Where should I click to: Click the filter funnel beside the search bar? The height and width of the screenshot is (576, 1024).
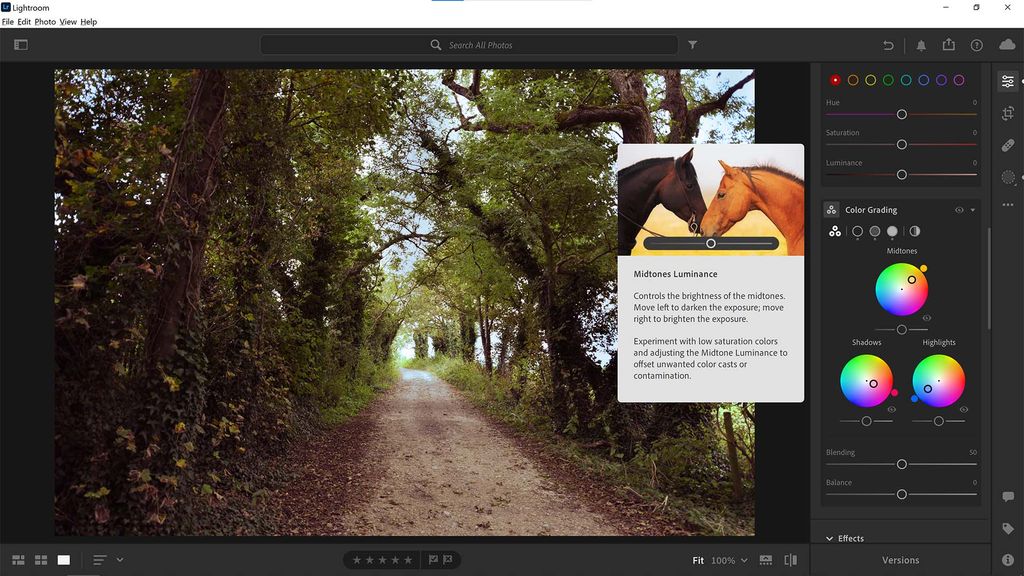(692, 45)
